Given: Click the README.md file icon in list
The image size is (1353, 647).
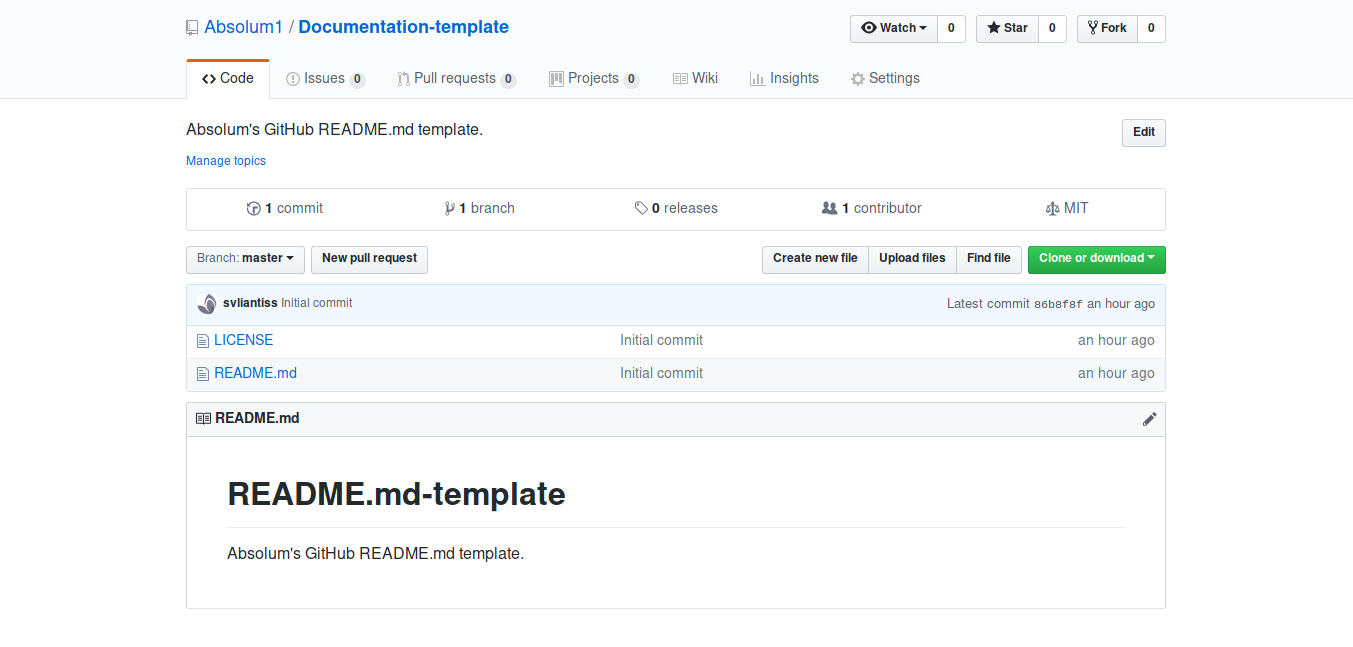Looking at the screenshot, I should click(x=203, y=374).
